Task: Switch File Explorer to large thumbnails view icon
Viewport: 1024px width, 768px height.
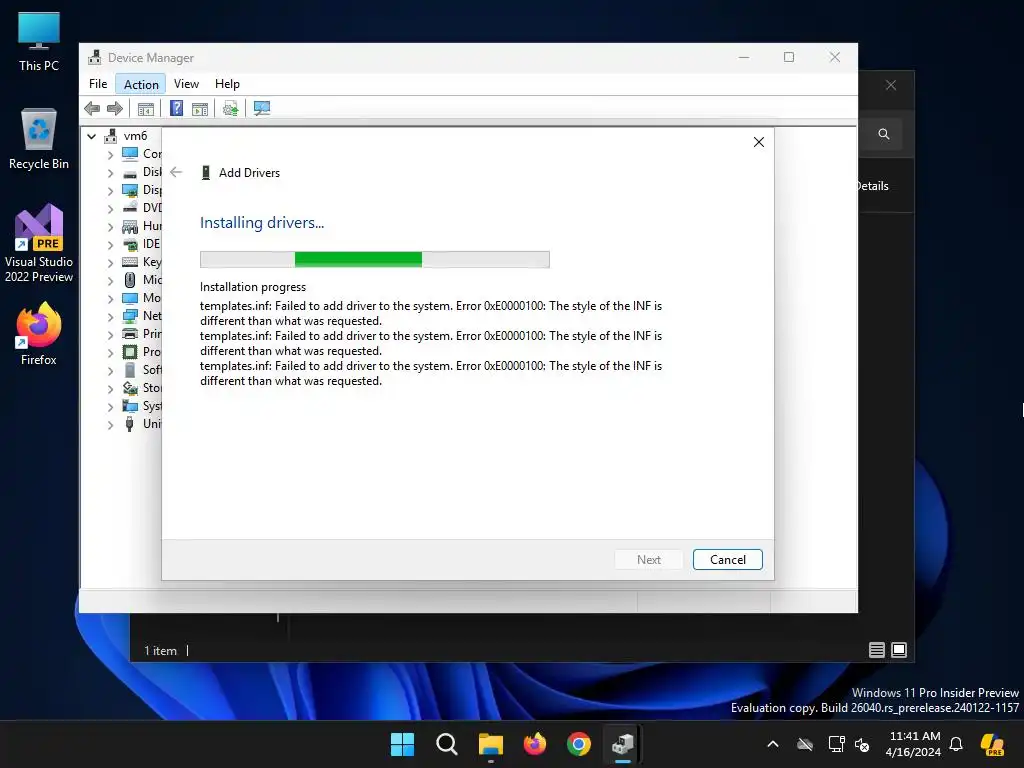Action: (899, 650)
